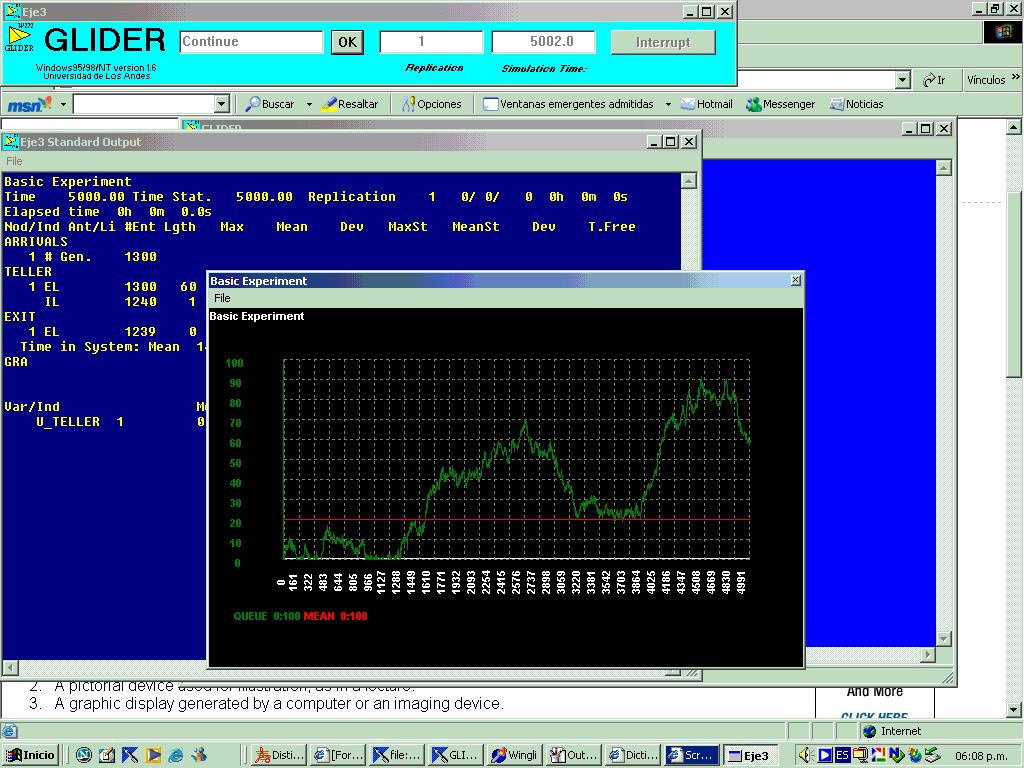
Task: Open the Vínculos links toolbar
Action: (986, 80)
